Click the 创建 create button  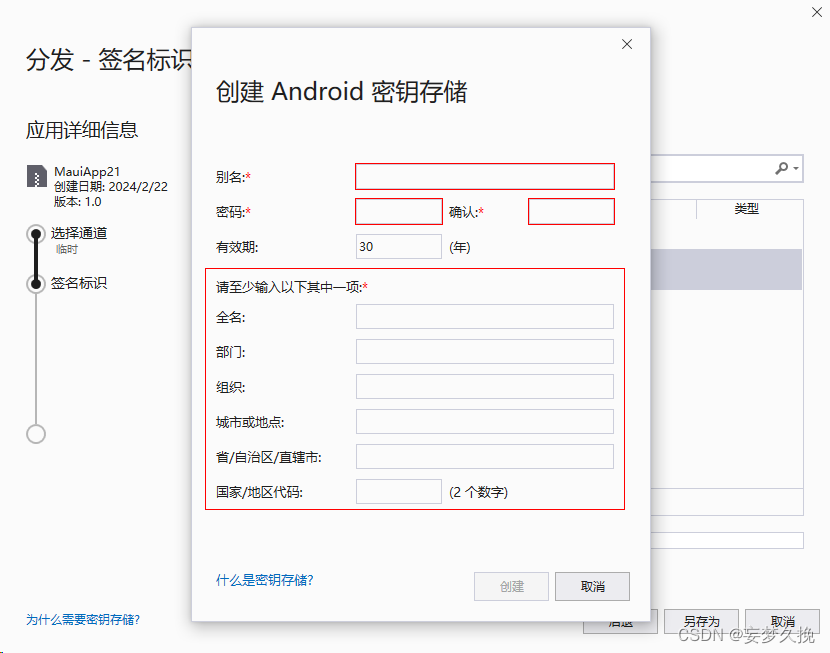(511, 586)
